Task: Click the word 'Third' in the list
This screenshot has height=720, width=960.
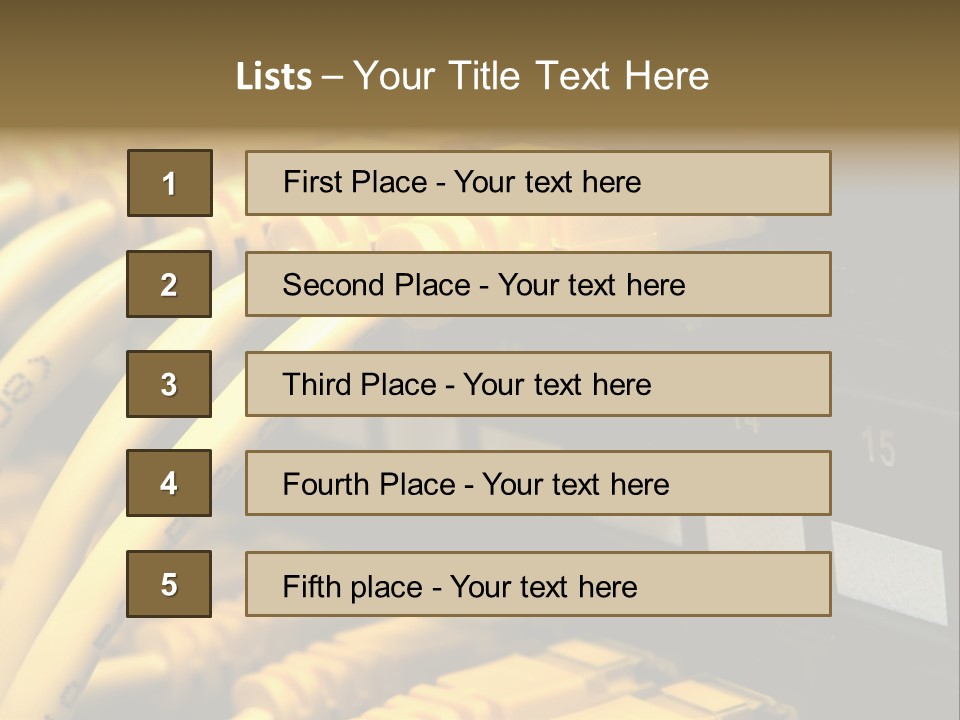Action: tap(319, 385)
